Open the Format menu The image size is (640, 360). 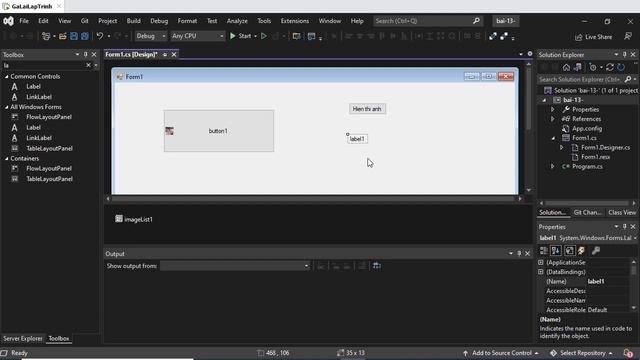click(187, 21)
